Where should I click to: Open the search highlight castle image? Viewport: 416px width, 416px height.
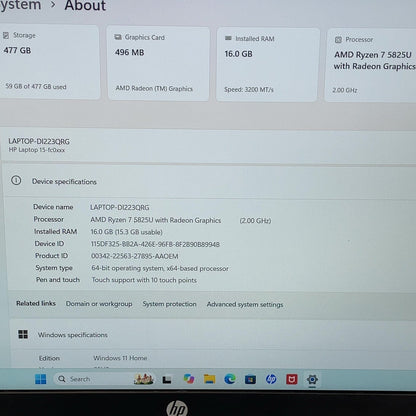pyautogui.click(x=143, y=379)
